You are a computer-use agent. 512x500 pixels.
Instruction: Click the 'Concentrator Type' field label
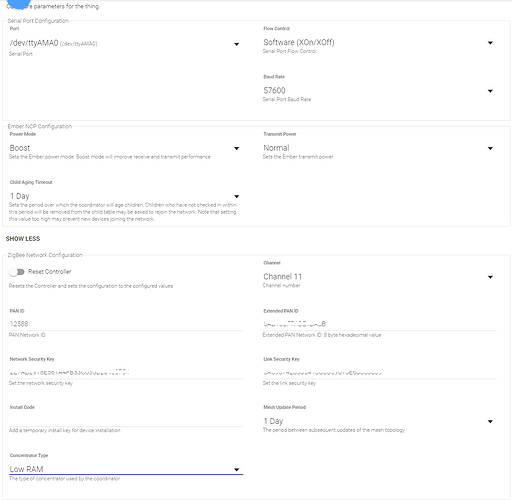(29, 455)
